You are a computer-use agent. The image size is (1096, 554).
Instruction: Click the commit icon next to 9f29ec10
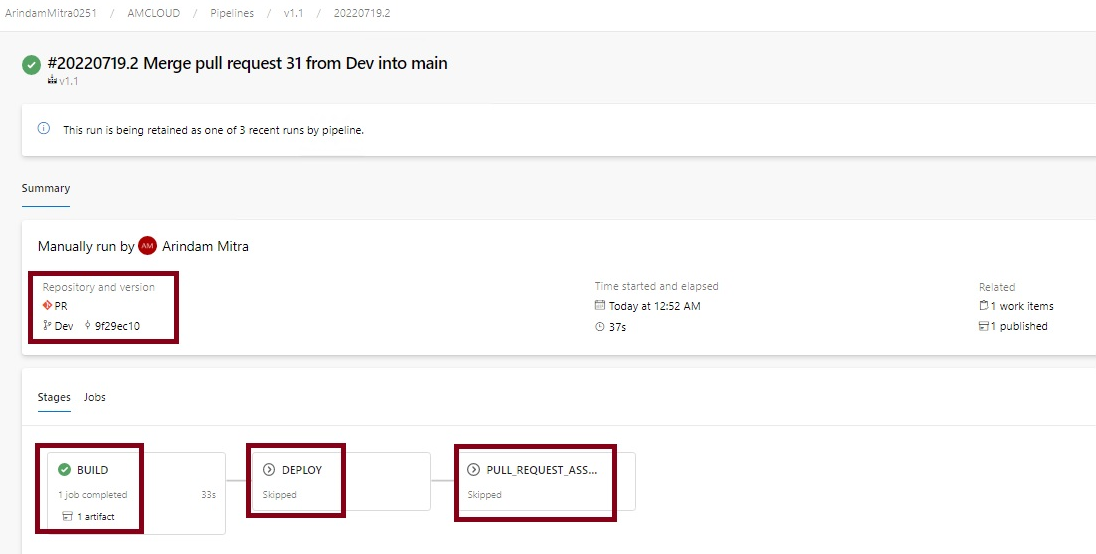click(x=87, y=326)
